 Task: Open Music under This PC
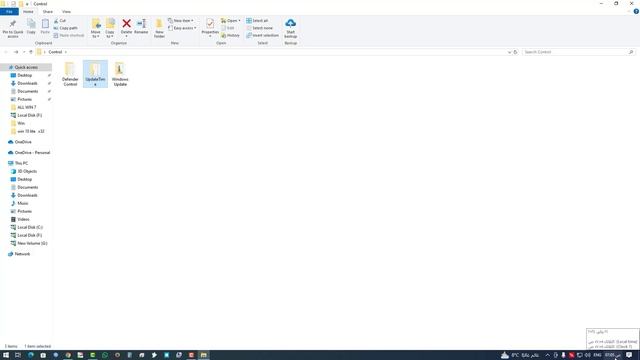[23, 203]
